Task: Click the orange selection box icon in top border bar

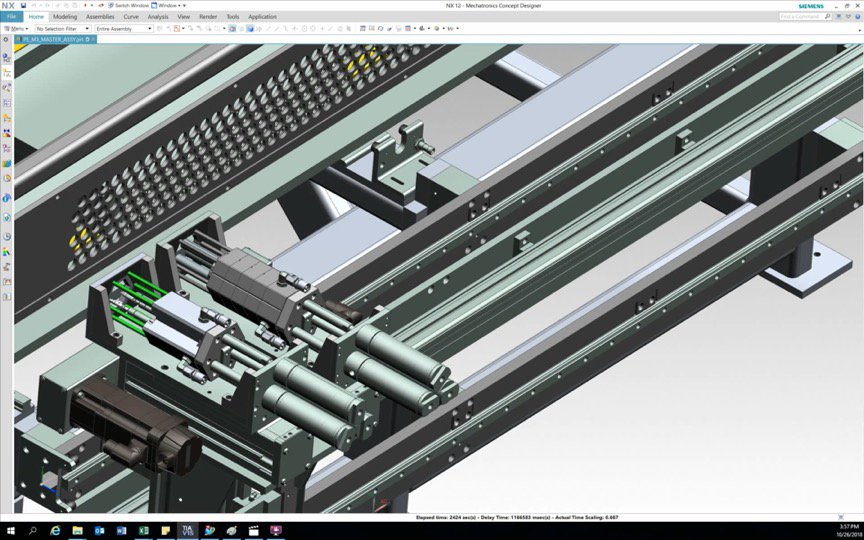Action: [x=177, y=28]
